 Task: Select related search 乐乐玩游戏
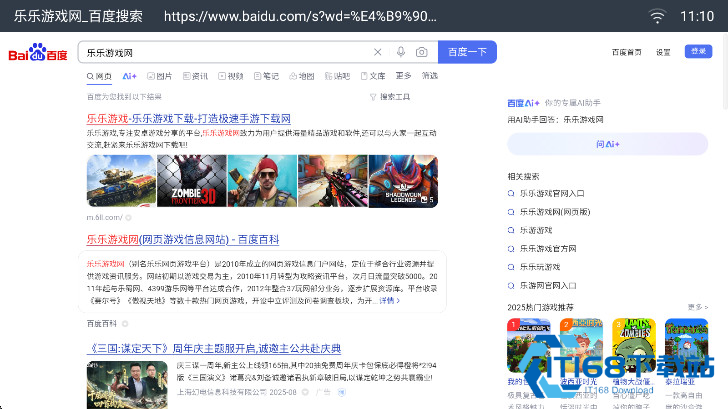pyautogui.click(x=540, y=267)
